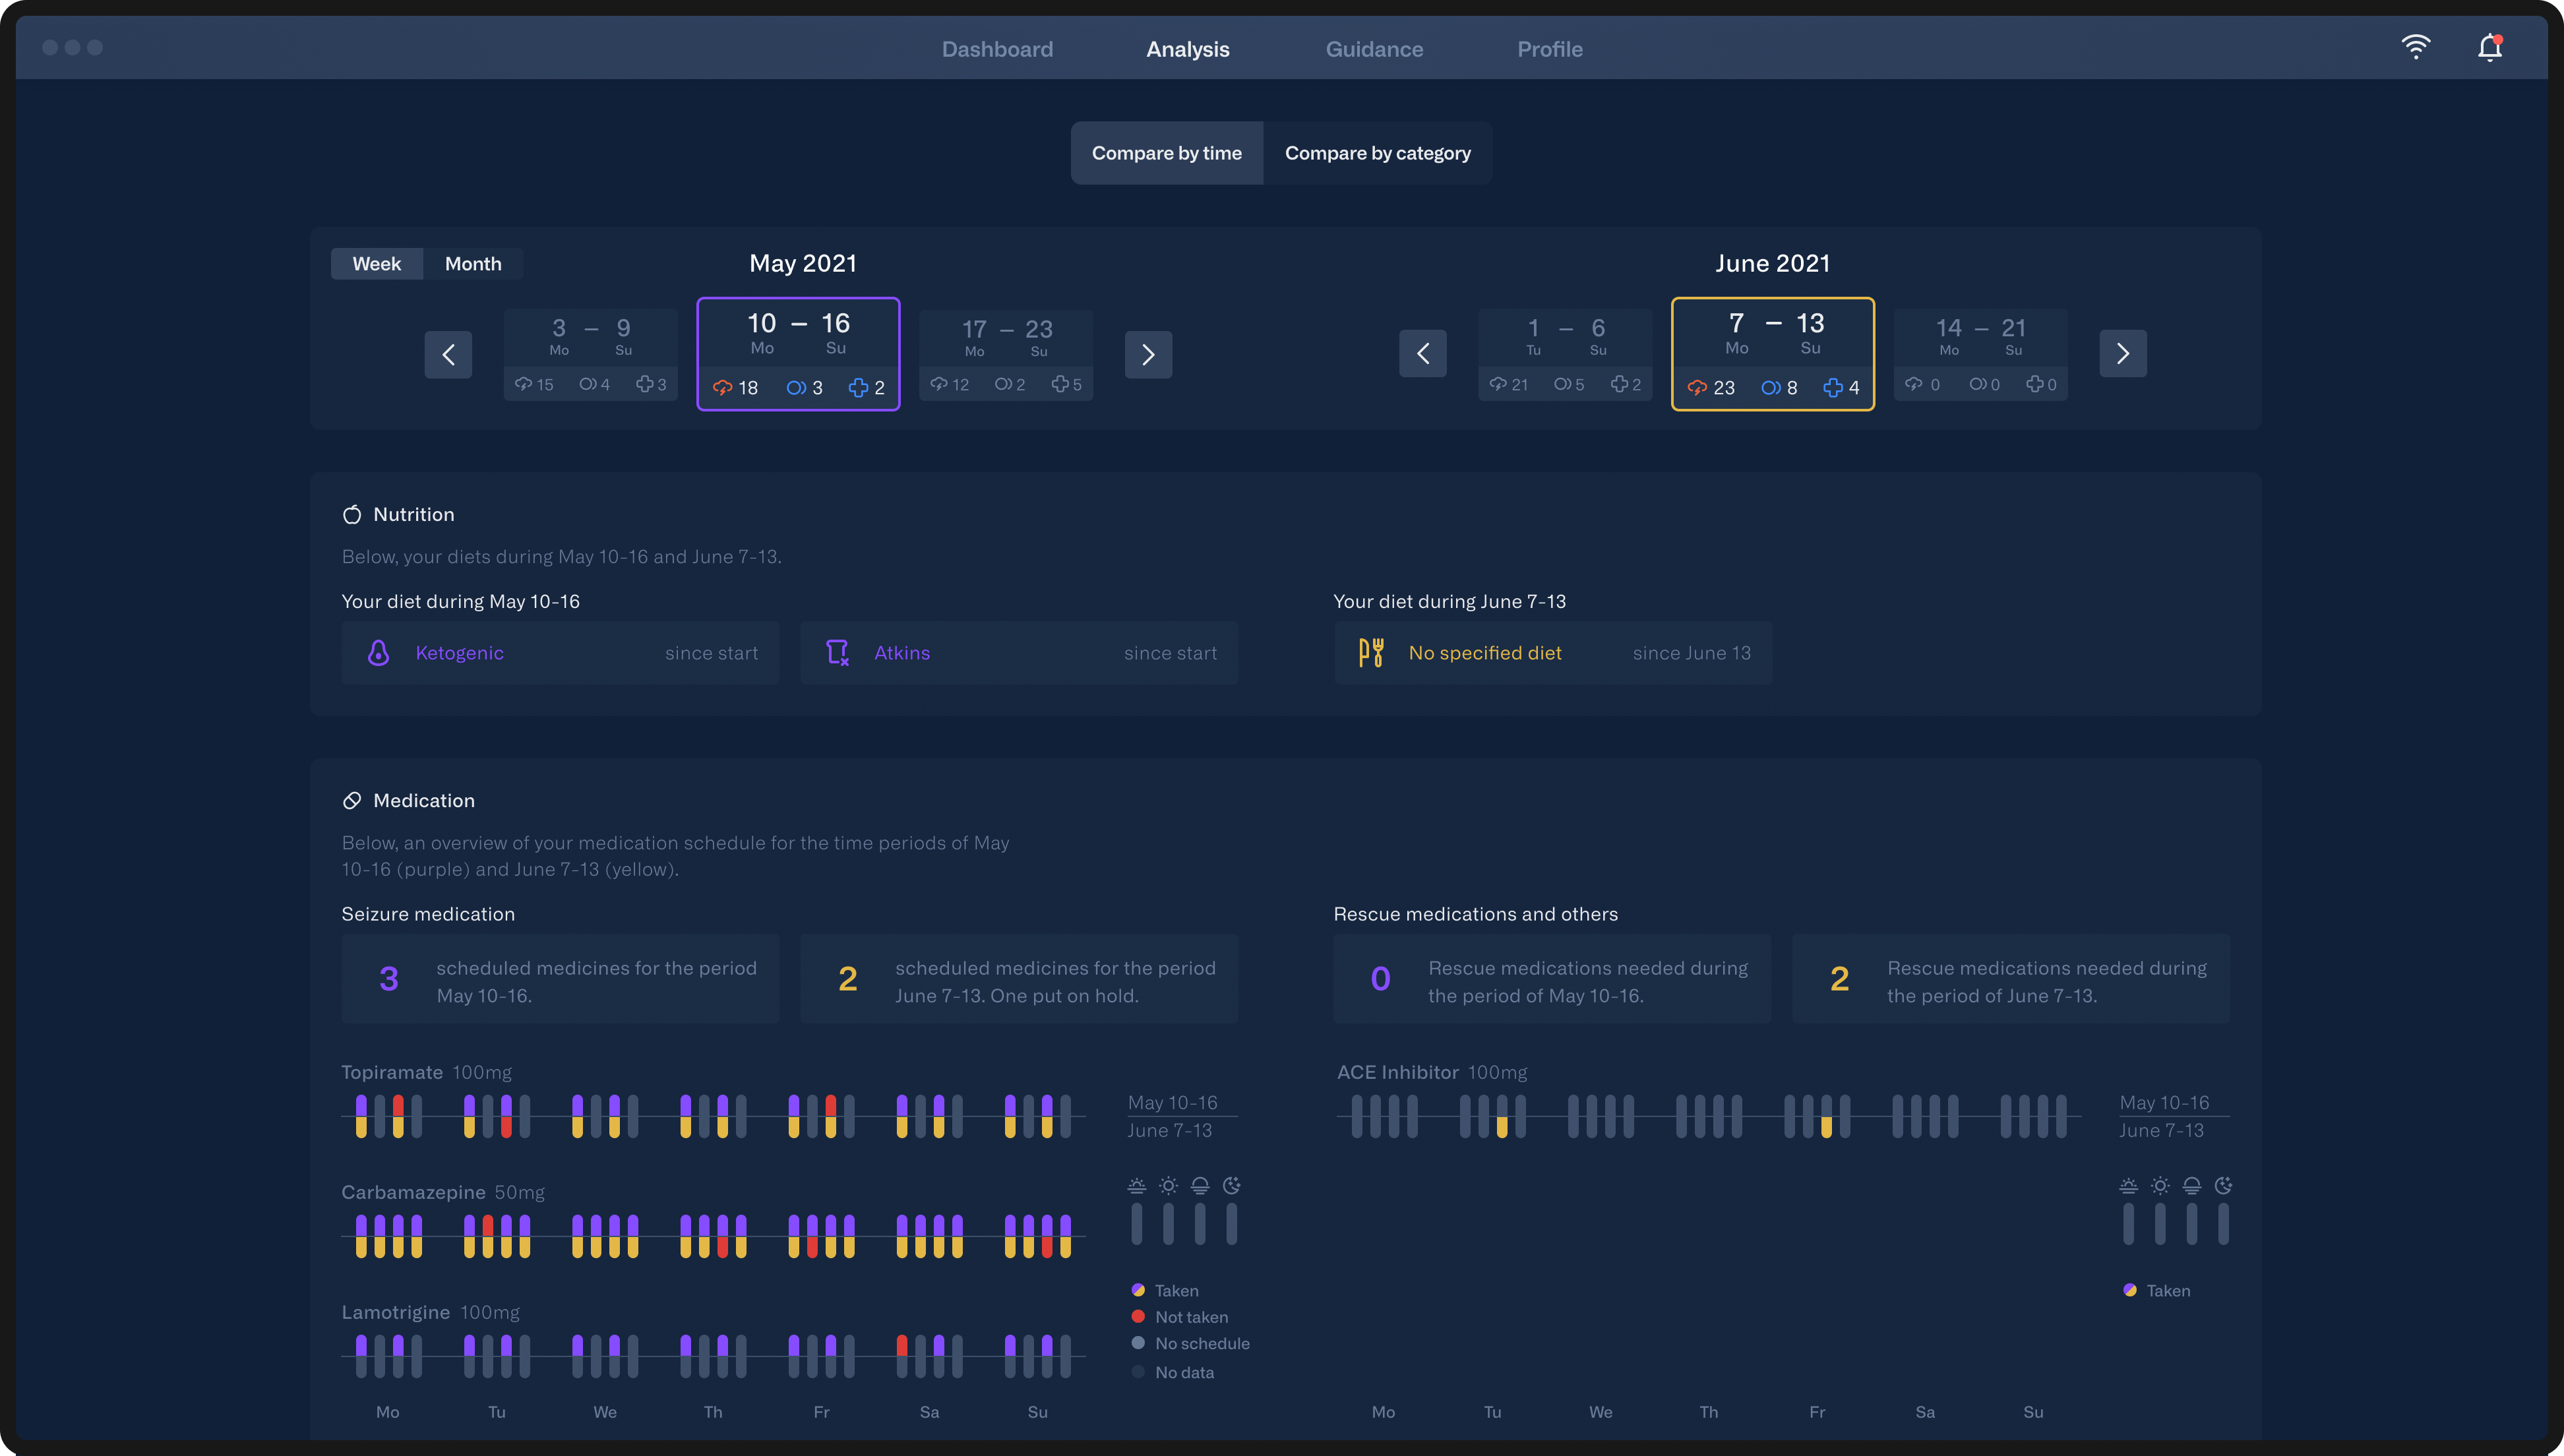The height and width of the screenshot is (1456, 2564).
Task: Select the May 17–23 week card
Action: click(x=1006, y=355)
